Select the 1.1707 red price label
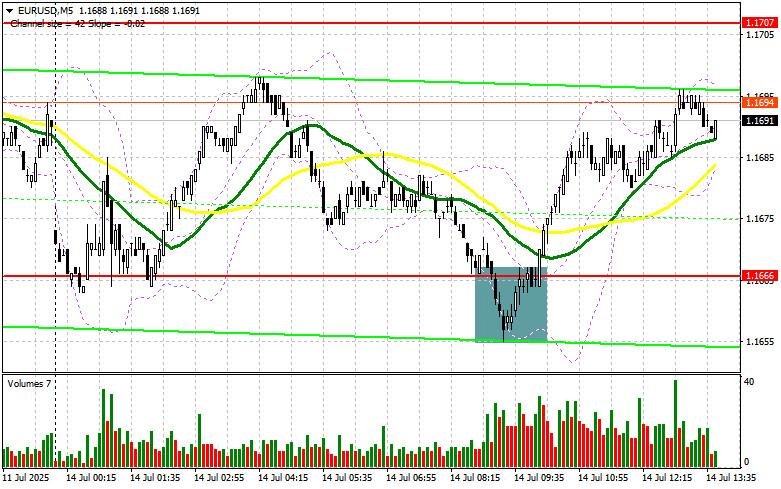 click(x=760, y=23)
